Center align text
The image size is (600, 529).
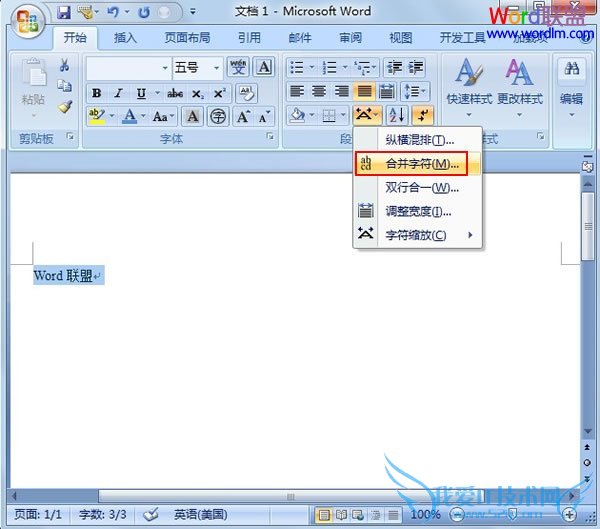(319, 91)
